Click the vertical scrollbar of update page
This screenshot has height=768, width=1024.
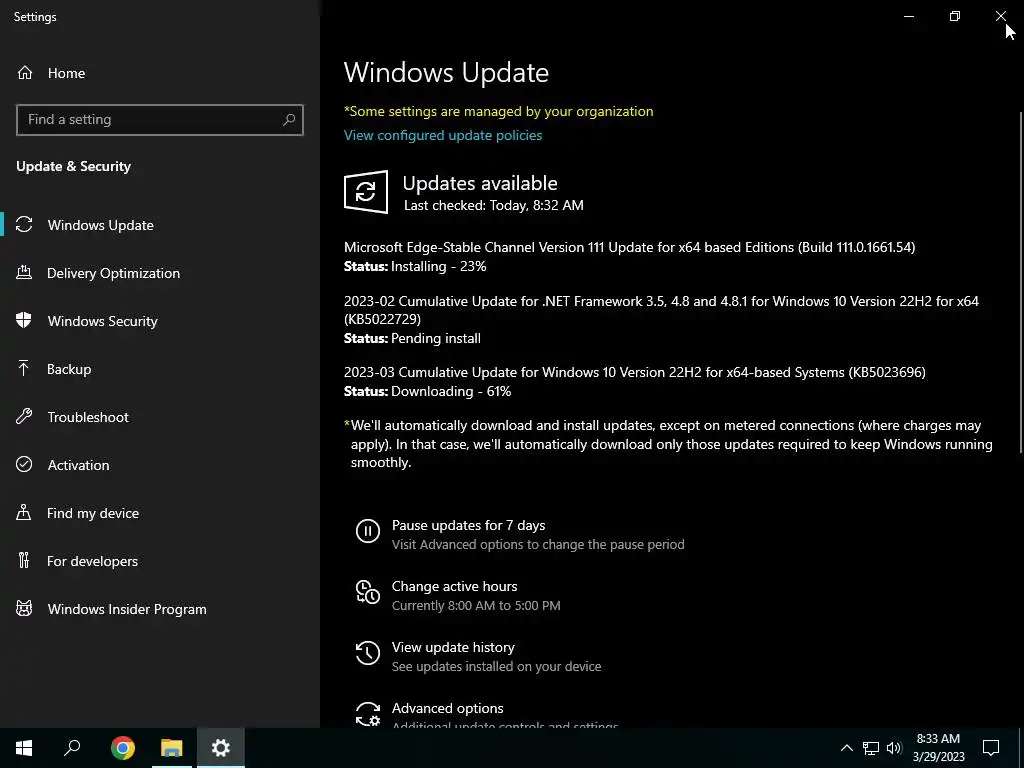pyautogui.click(x=1021, y=282)
